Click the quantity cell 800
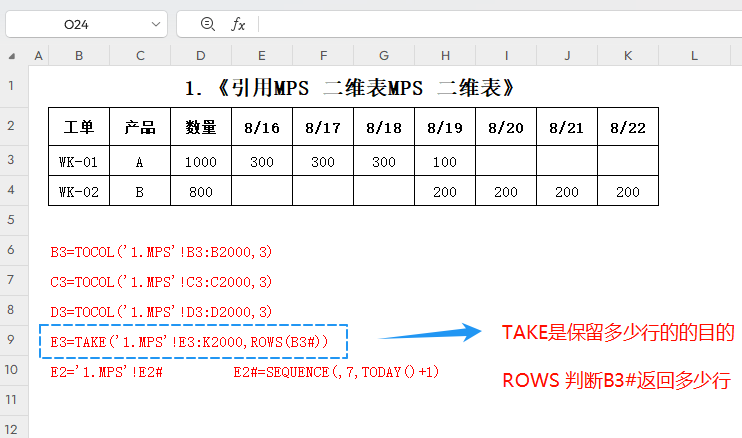This screenshot has width=742, height=438. coord(201,191)
